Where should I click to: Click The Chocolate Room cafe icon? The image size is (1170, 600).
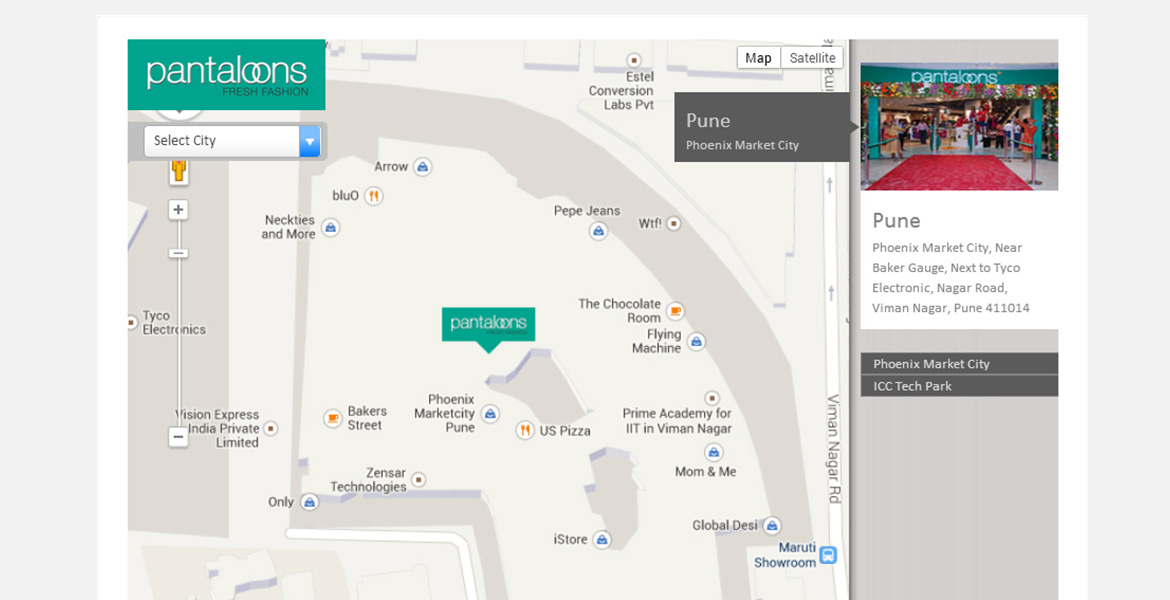[676, 311]
